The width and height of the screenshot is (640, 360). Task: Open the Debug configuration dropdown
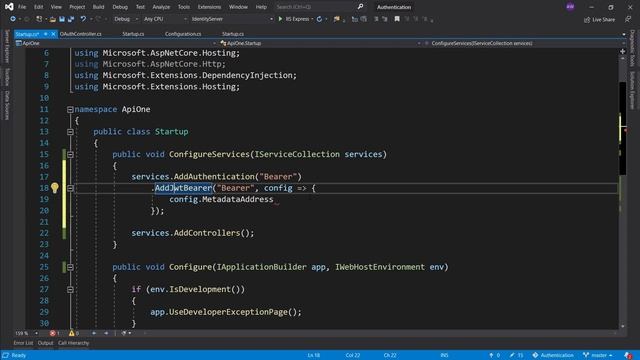pyautogui.click(x=125, y=19)
